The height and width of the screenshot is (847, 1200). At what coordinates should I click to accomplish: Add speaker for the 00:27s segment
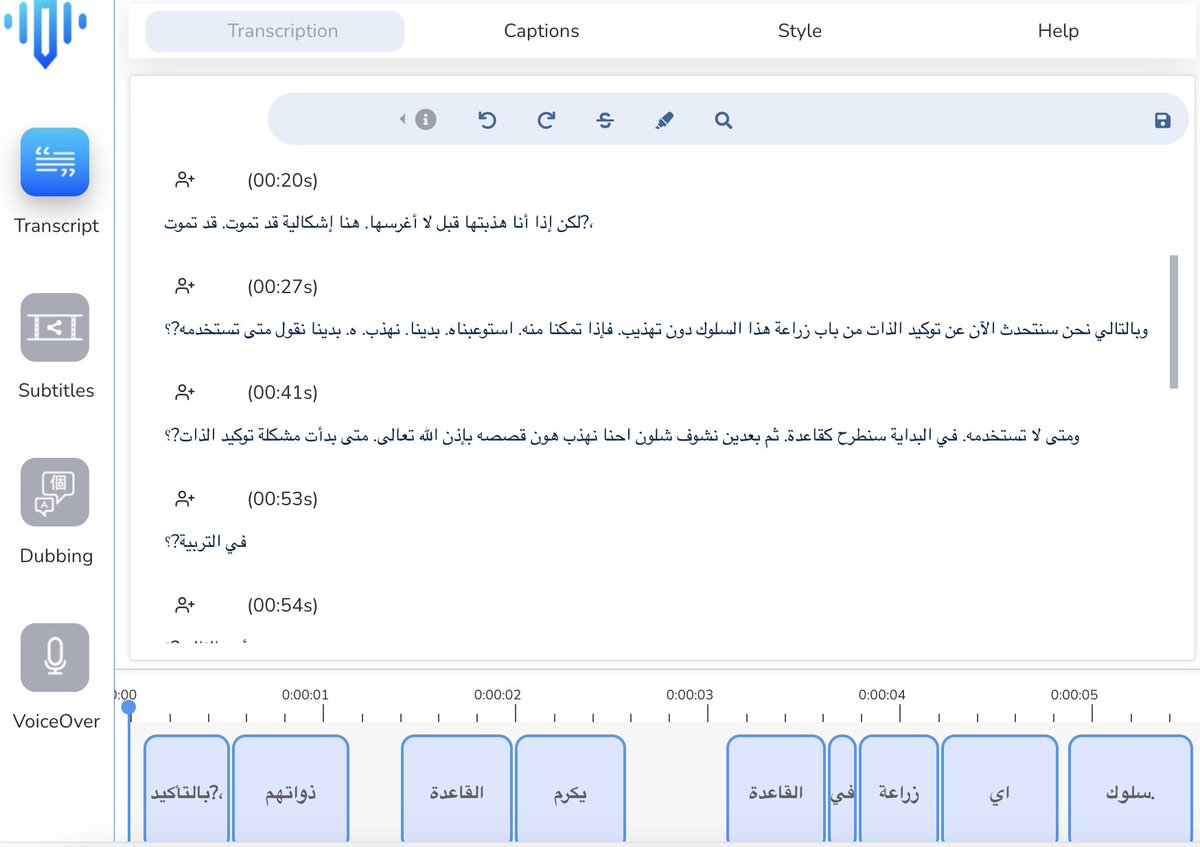point(185,286)
